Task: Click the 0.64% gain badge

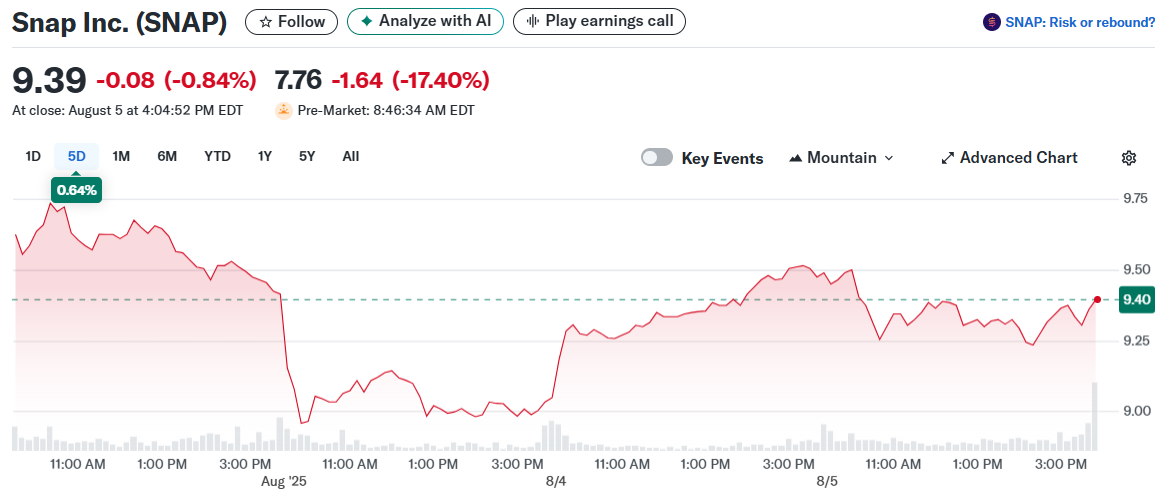Action: click(77, 191)
